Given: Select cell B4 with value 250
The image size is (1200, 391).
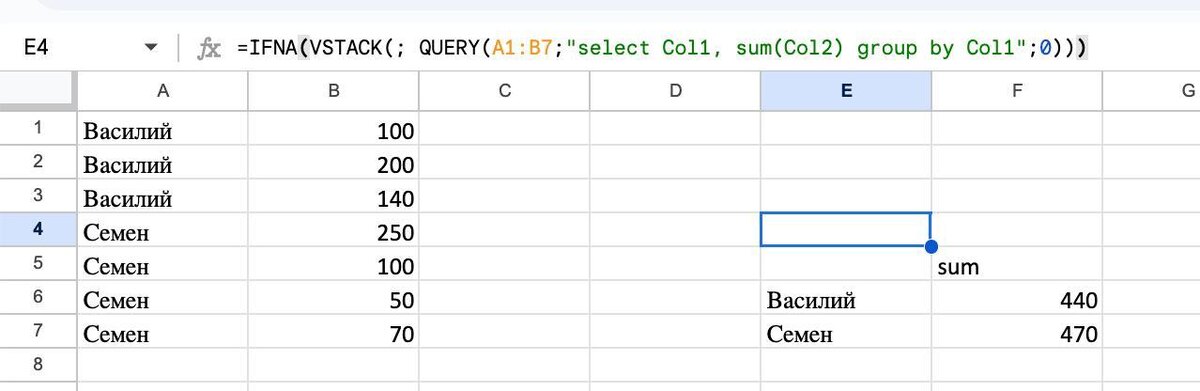Looking at the screenshot, I should pyautogui.click(x=333, y=232).
